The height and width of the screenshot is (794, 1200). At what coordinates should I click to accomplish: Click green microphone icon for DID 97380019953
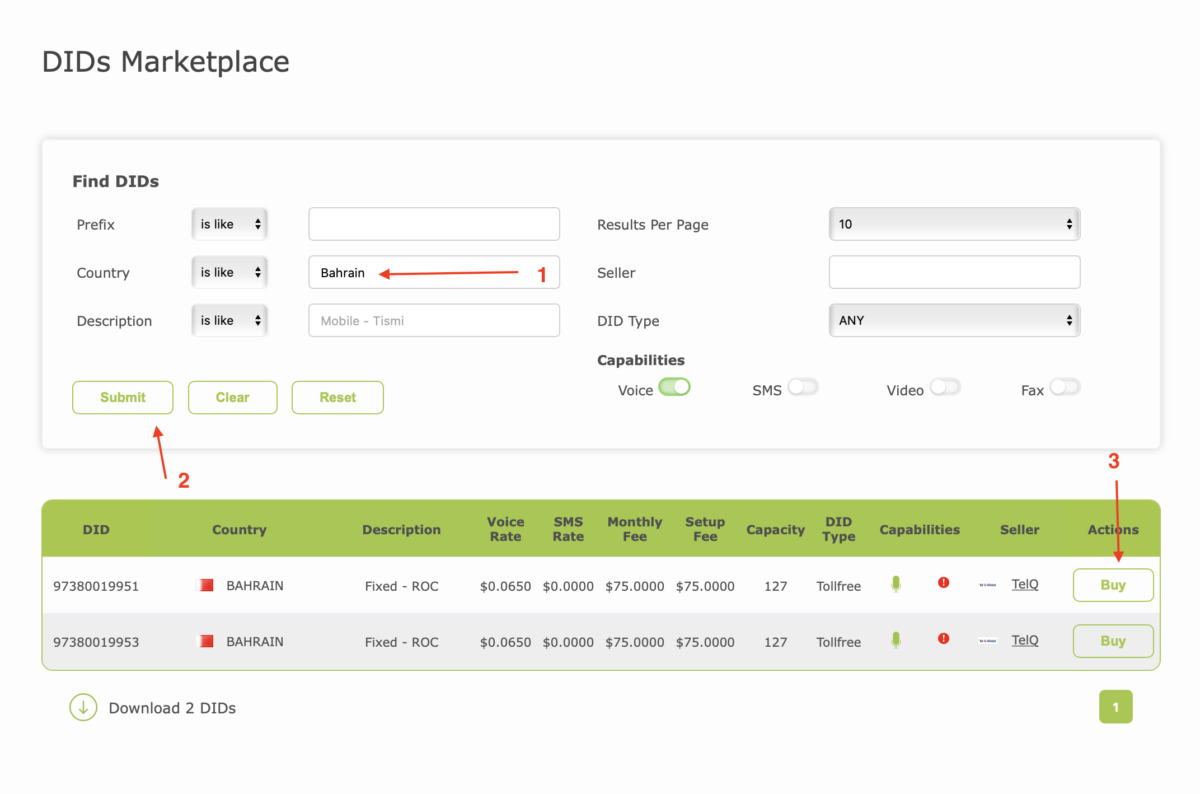[896, 640]
